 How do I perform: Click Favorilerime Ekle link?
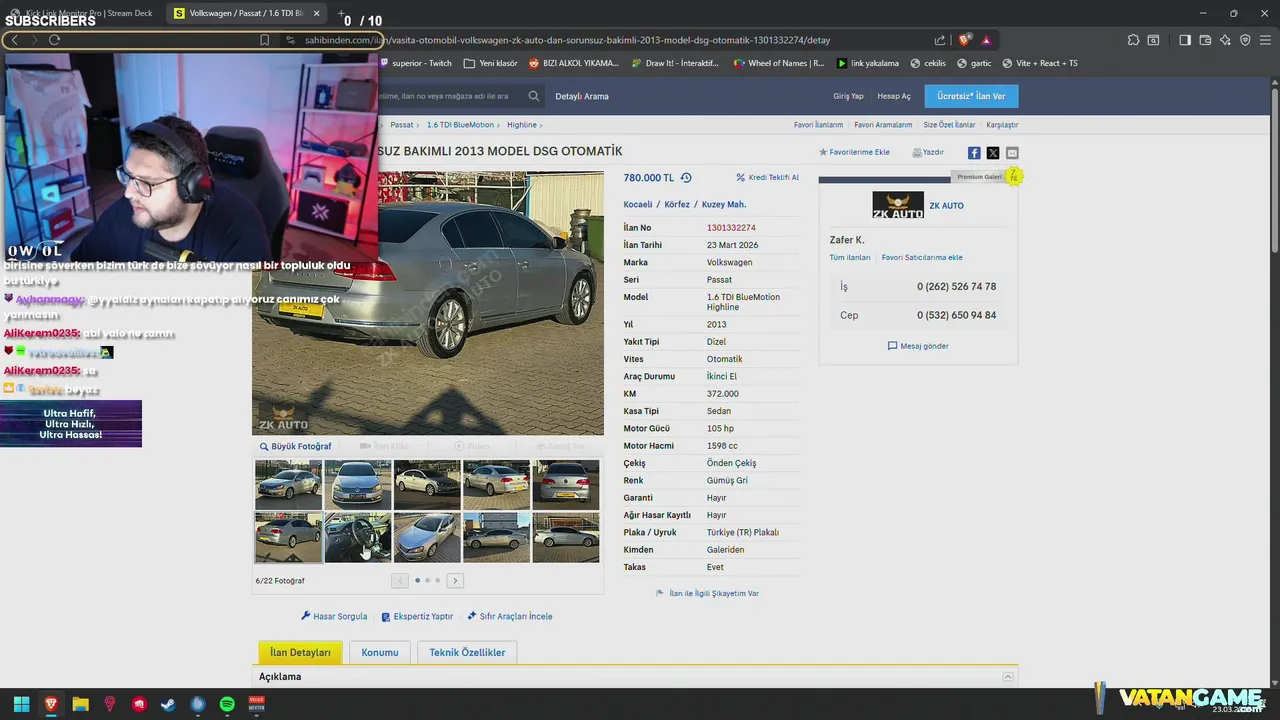(x=854, y=152)
